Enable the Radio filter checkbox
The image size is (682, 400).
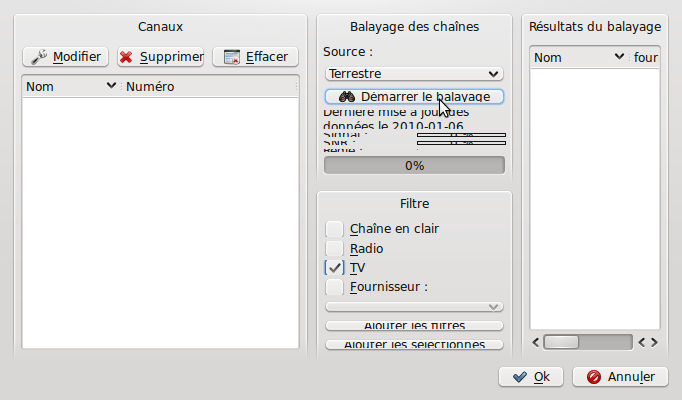(x=335, y=248)
